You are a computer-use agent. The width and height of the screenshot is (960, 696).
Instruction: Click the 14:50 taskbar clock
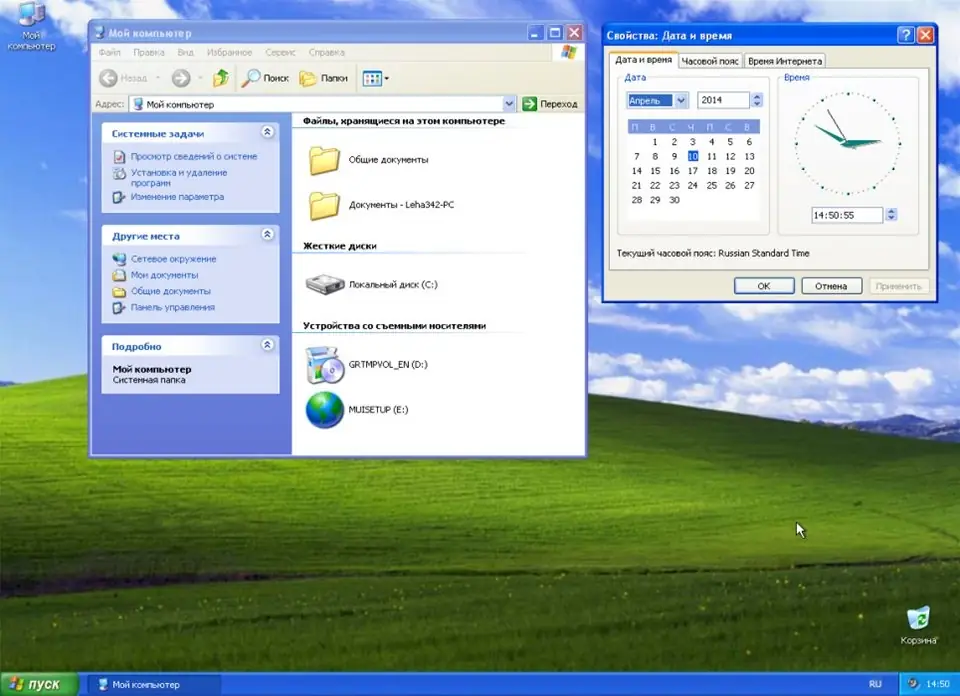click(937, 684)
